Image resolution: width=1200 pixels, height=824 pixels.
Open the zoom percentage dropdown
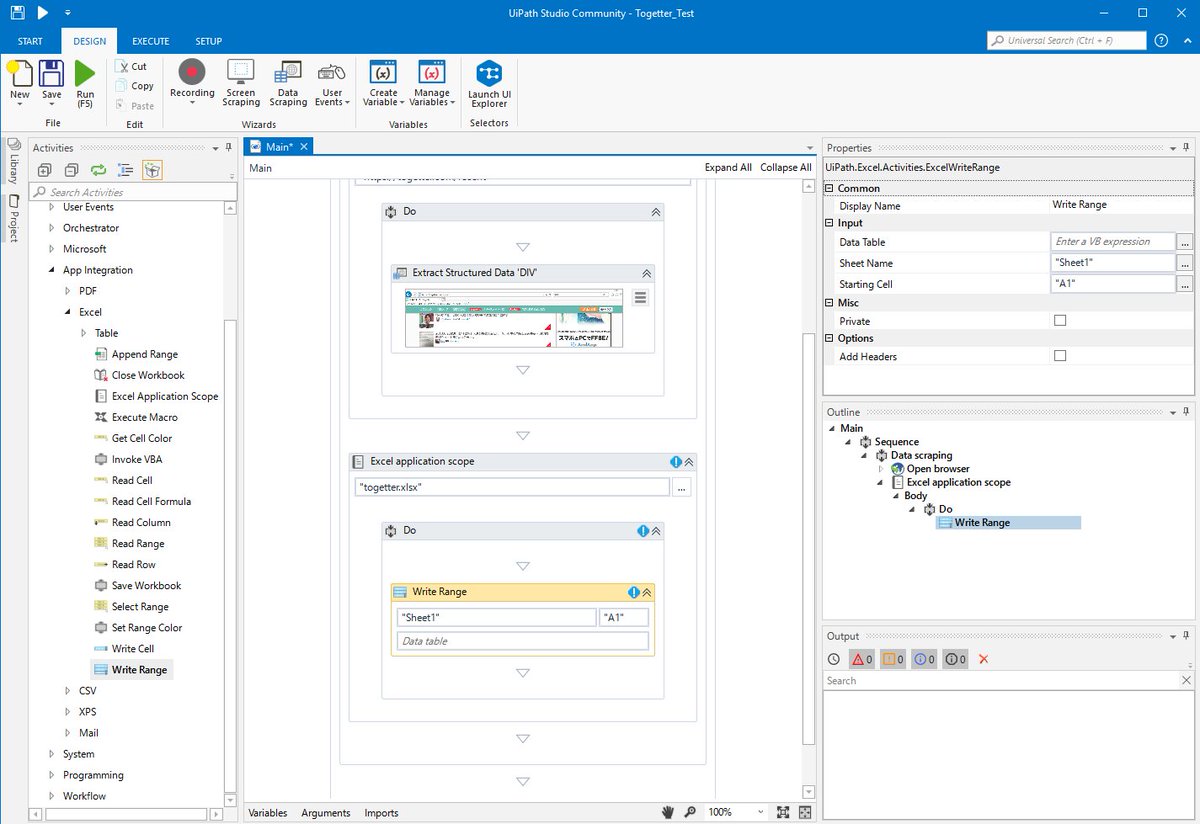pyautogui.click(x=761, y=813)
